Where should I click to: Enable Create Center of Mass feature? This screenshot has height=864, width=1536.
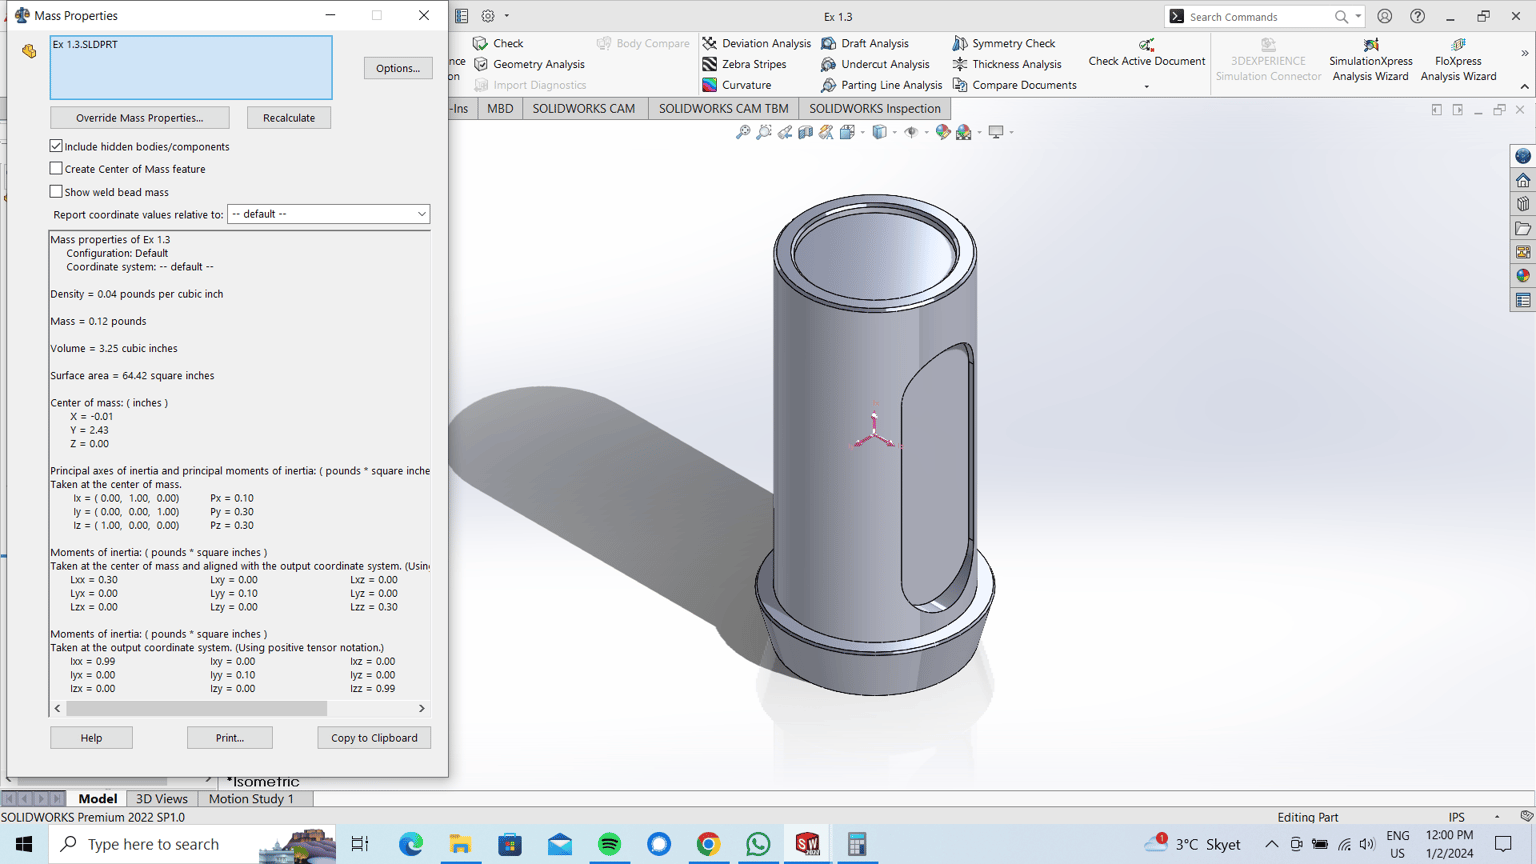point(56,169)
